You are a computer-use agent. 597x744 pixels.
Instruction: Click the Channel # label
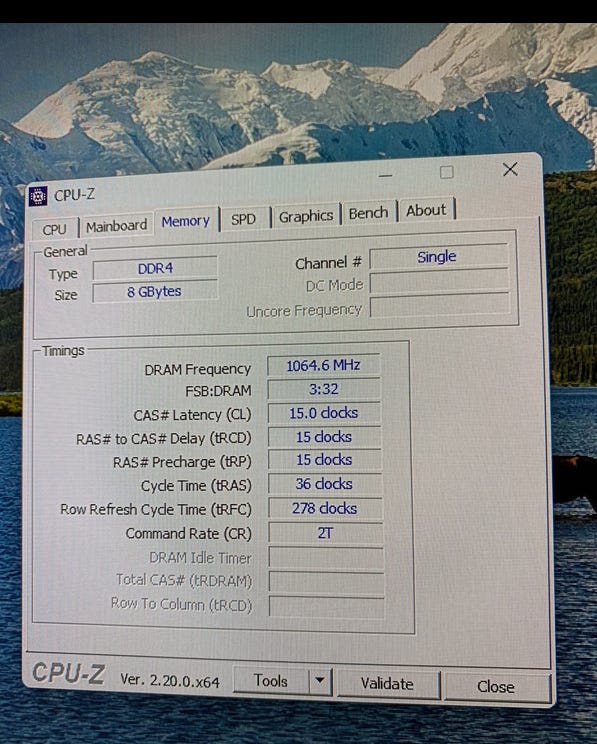(x=328, y=263)
